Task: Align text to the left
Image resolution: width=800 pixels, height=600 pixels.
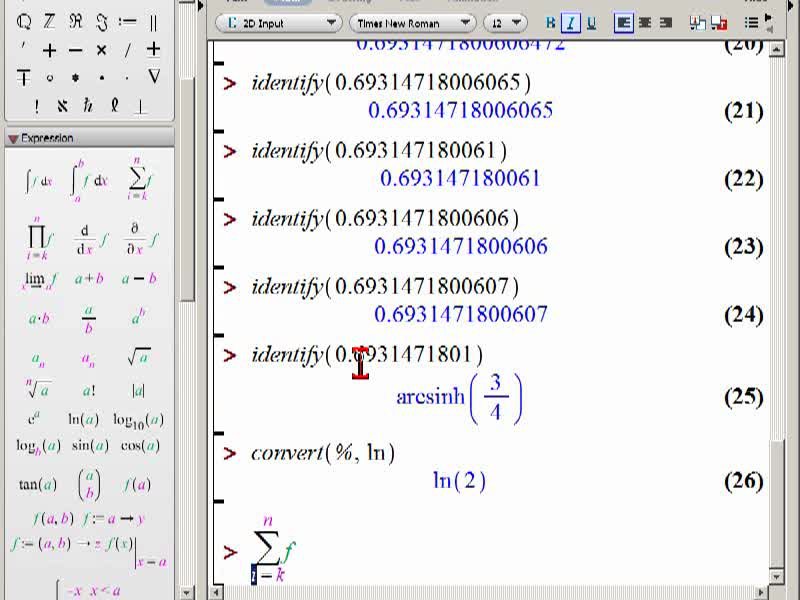Action: pyautogui.click(x=623, y=23)
